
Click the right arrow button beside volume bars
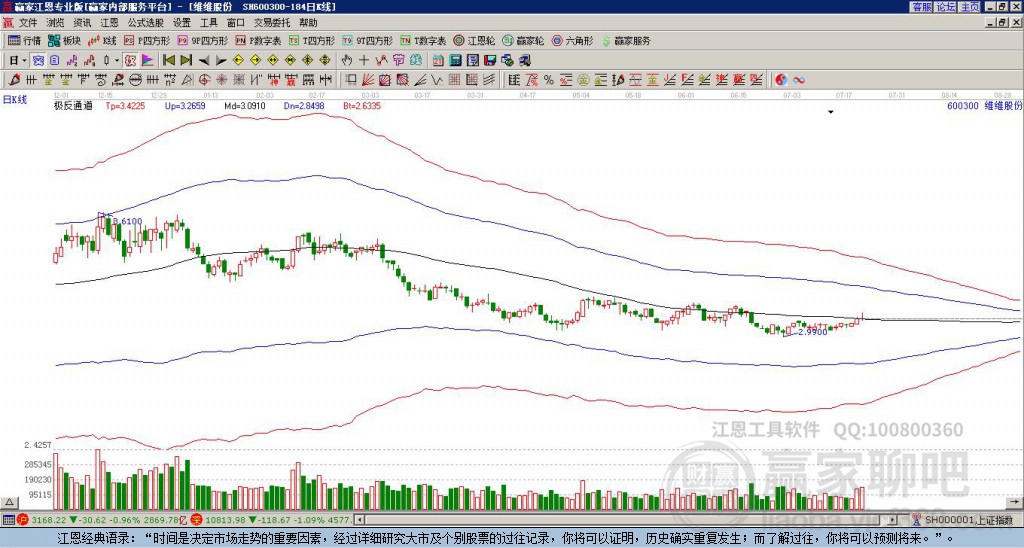[1014, 502]
